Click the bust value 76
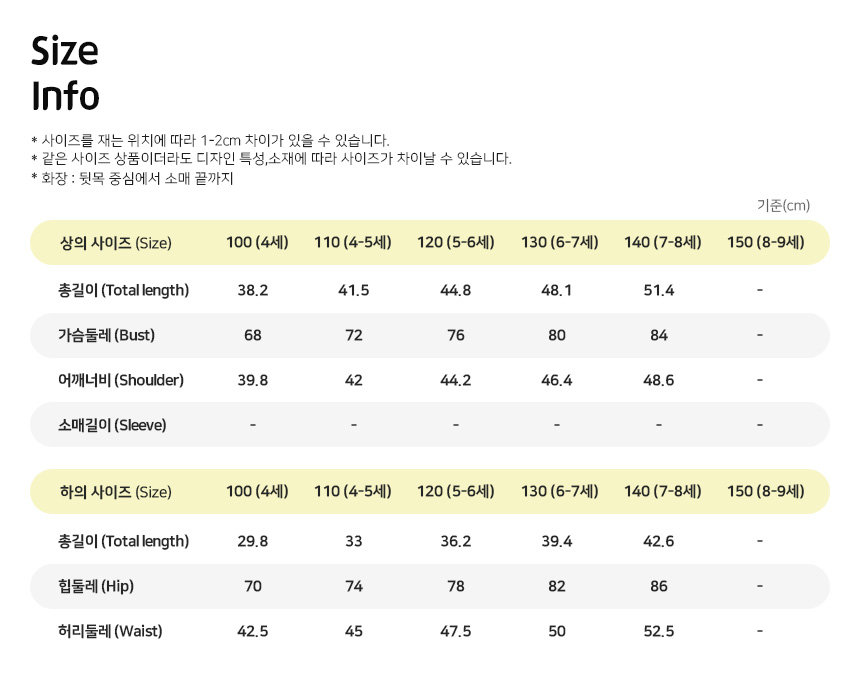 (x=456, y=336)
